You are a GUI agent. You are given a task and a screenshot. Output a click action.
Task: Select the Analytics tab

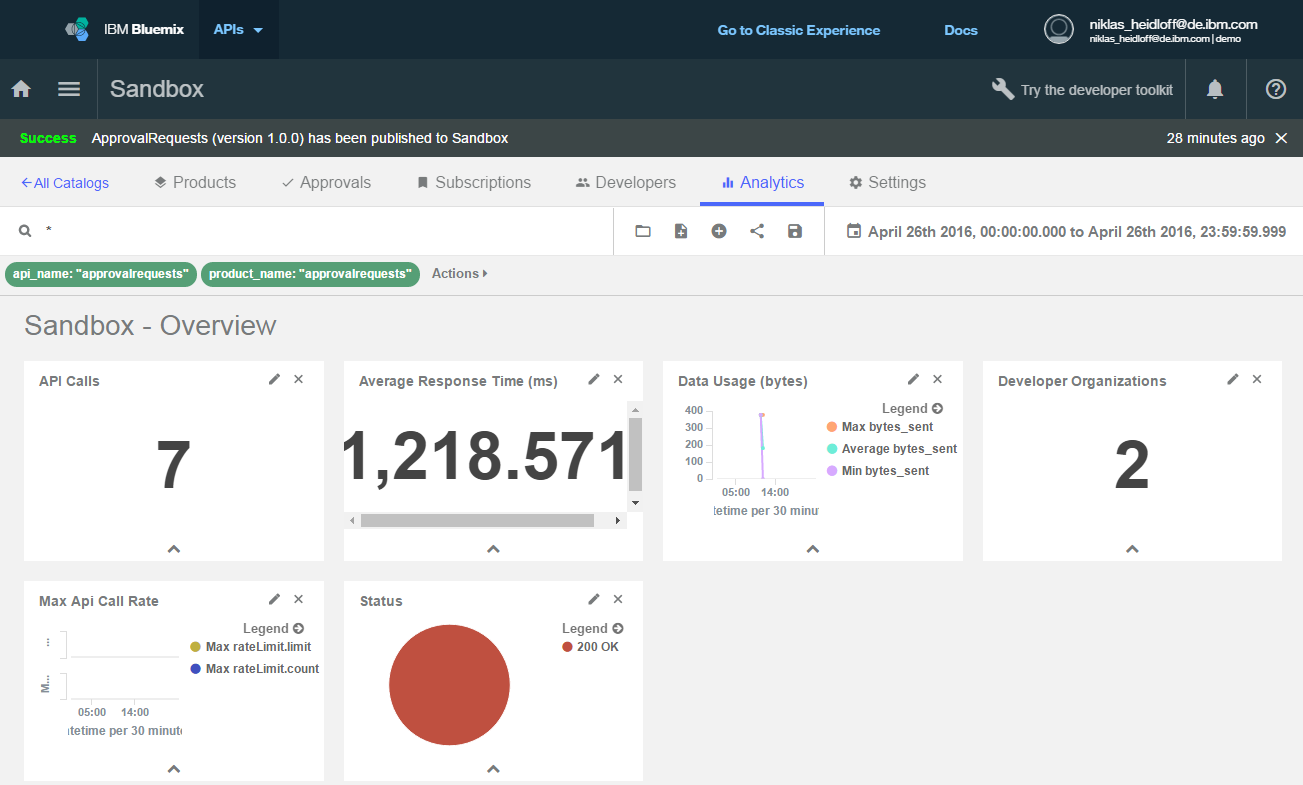coord(762,182)
